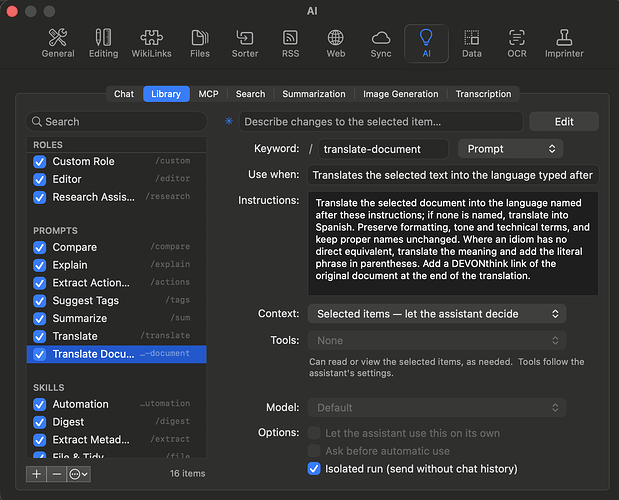Toggle the Digest skill checkbox
The height and width of the screenshot is (500, 619).
39,422
